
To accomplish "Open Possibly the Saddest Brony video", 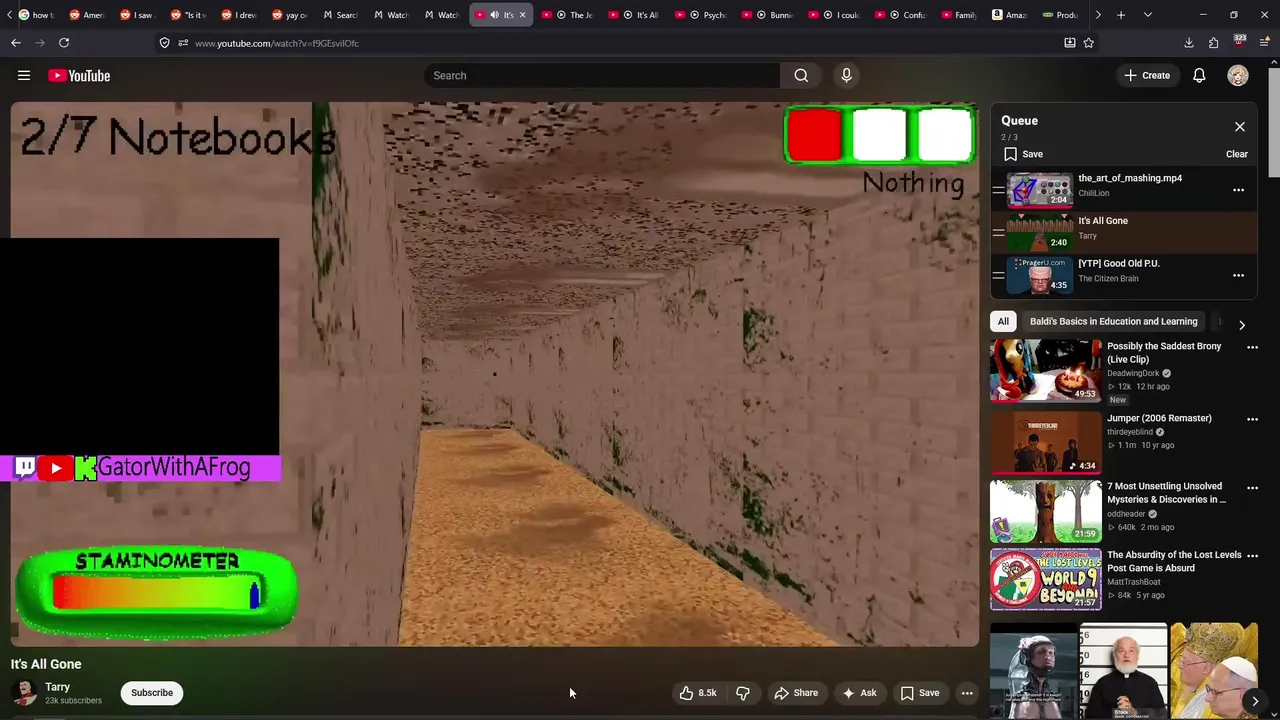I will pyautogui.click(x=1046, y=370).
